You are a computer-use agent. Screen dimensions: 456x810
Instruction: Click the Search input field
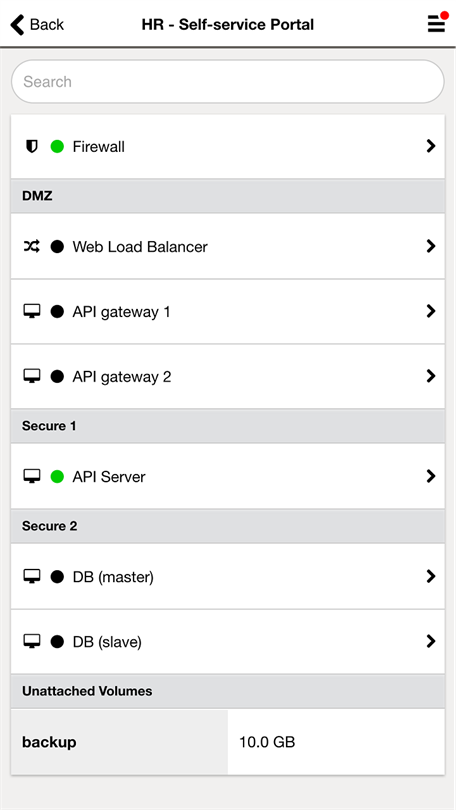228,82
